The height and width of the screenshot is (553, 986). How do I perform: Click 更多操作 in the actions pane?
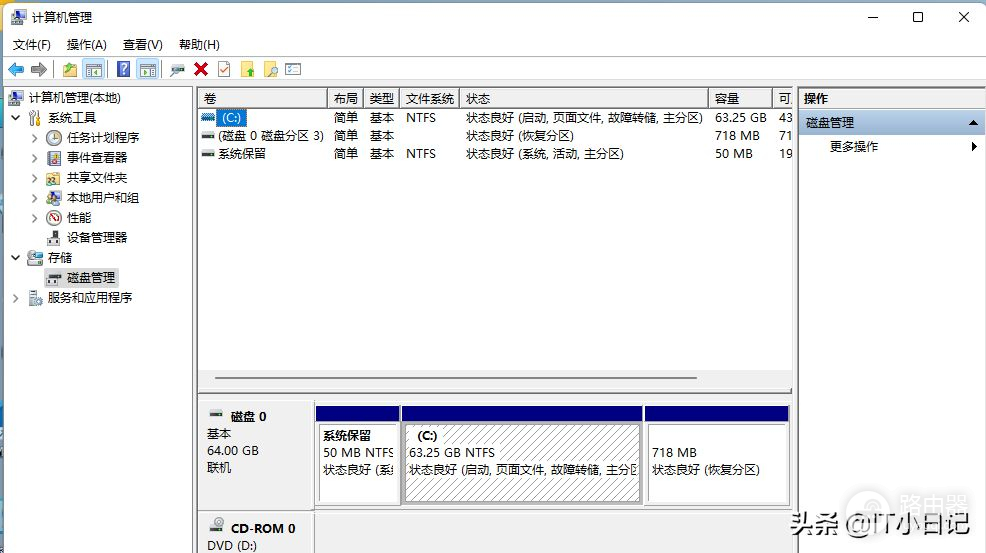tap(854, 147)
